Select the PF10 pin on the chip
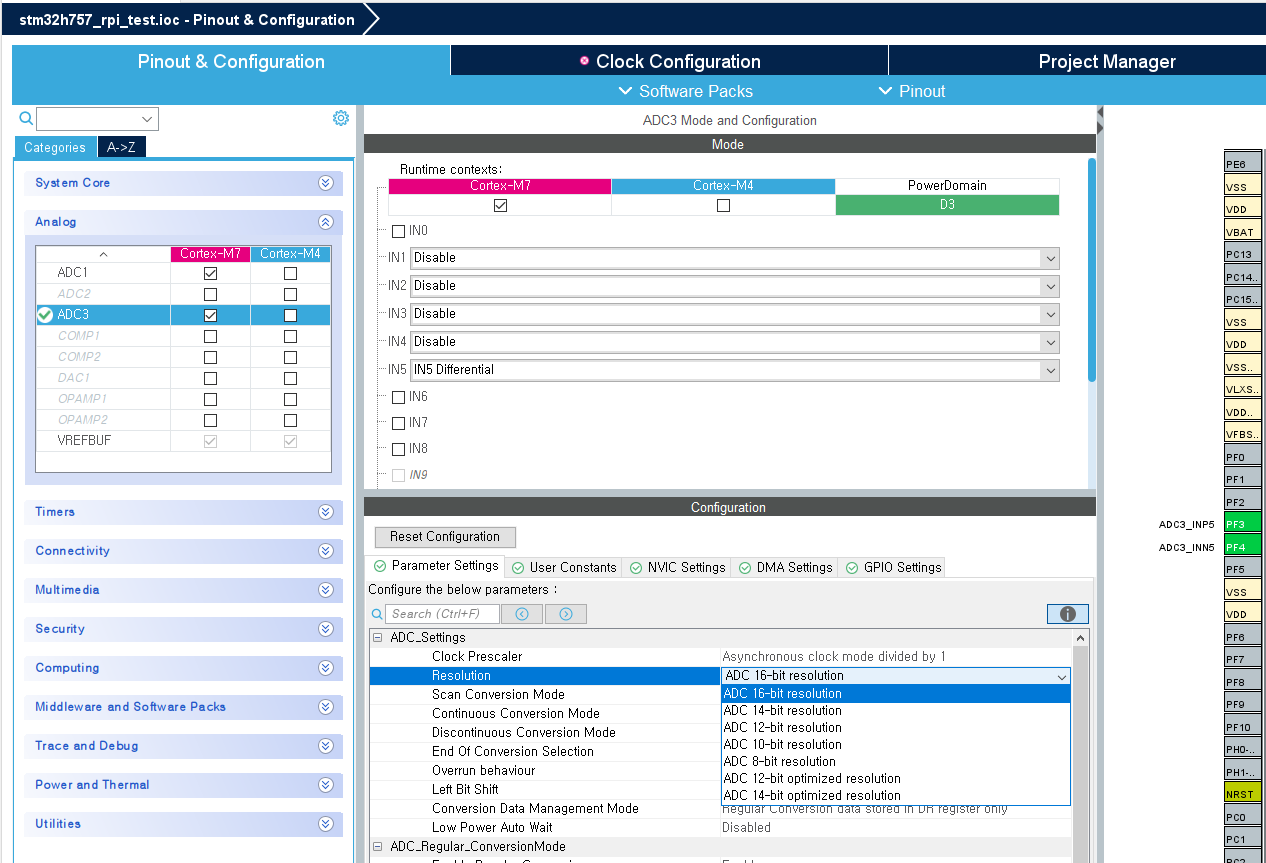Viewport: 1266px width, 863px height. pos(1243,727)
